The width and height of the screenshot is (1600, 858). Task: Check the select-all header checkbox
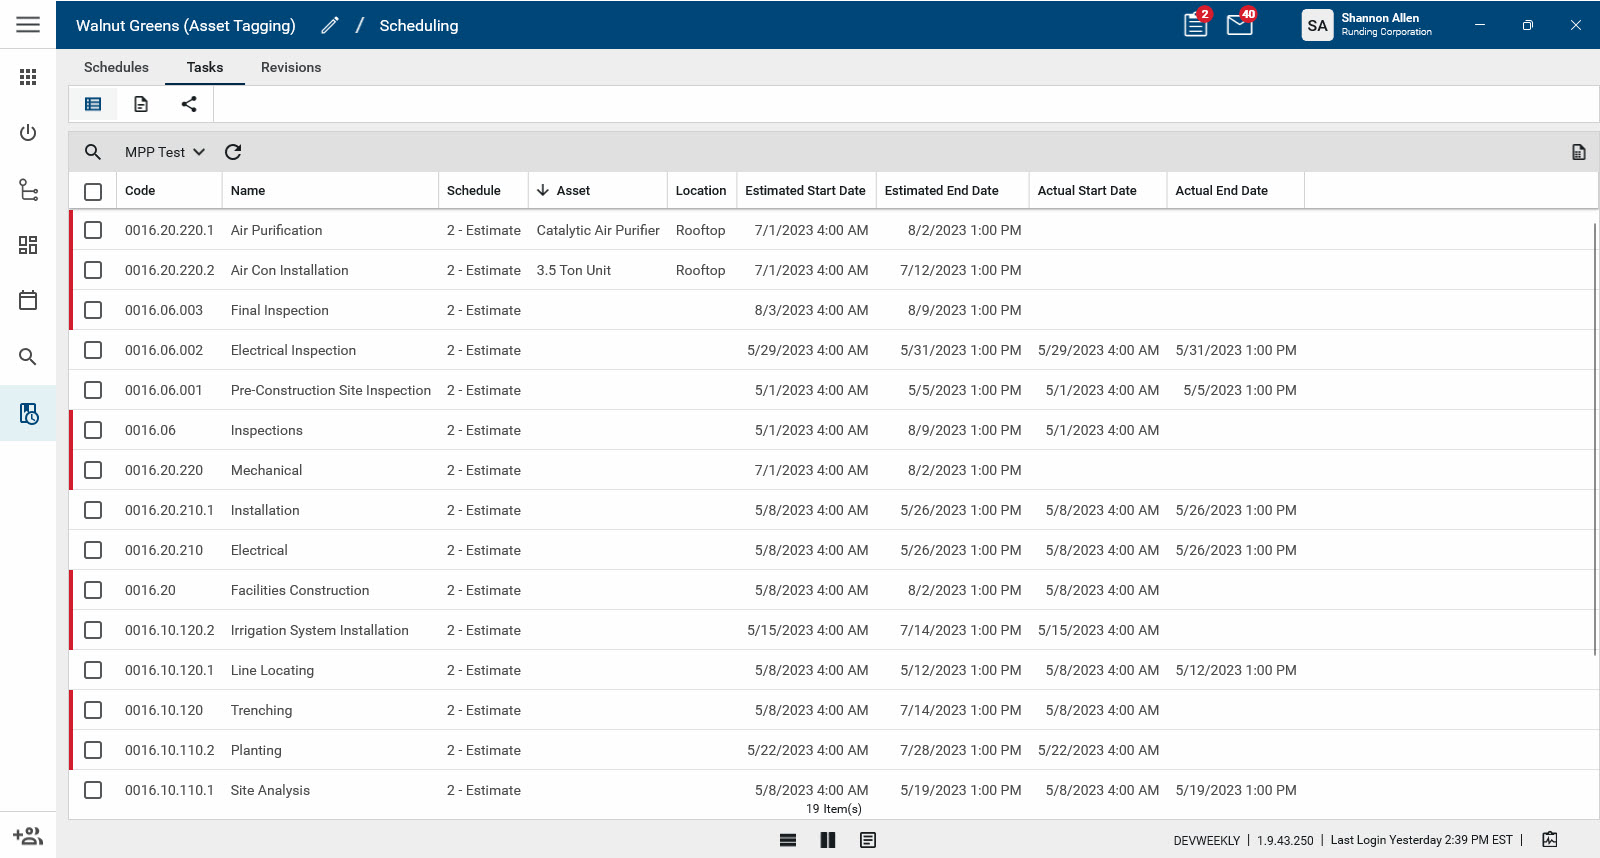(93, 191)
